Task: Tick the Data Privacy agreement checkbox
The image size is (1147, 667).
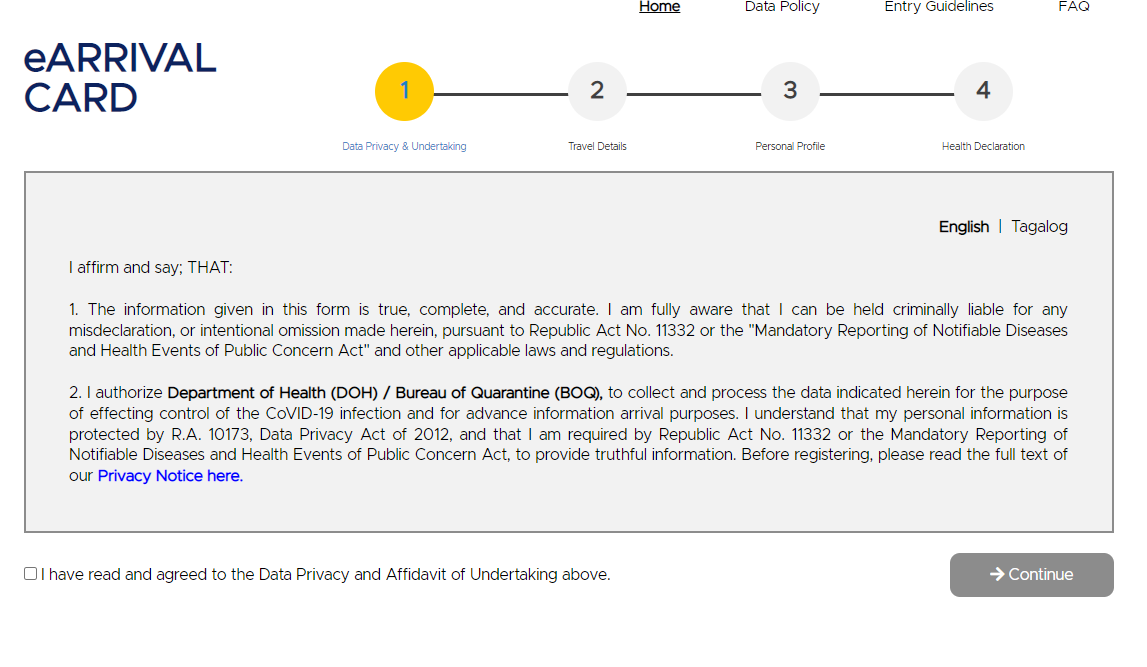Action: pyautogui.click(x=30, y=573)
